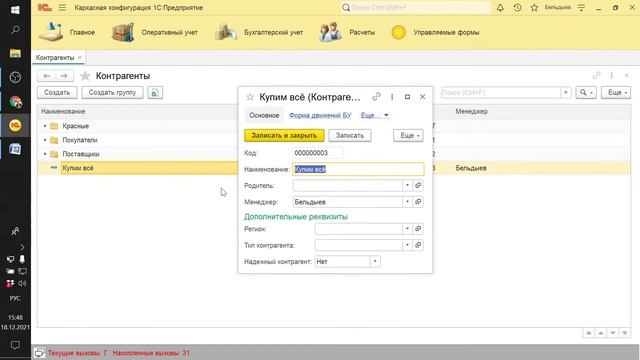Click the Наименование column header
Screen dimensions: 640x360
pos(63,111)
